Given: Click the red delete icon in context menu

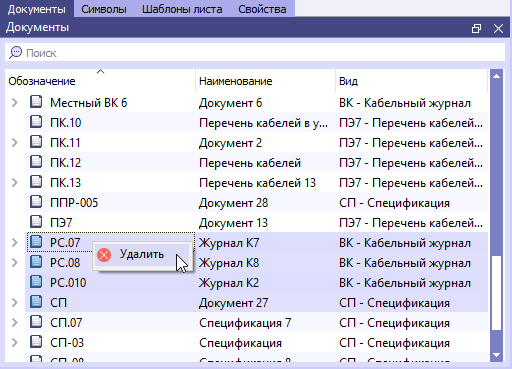Looking at the screenshot, I should [x=104, y=255].
